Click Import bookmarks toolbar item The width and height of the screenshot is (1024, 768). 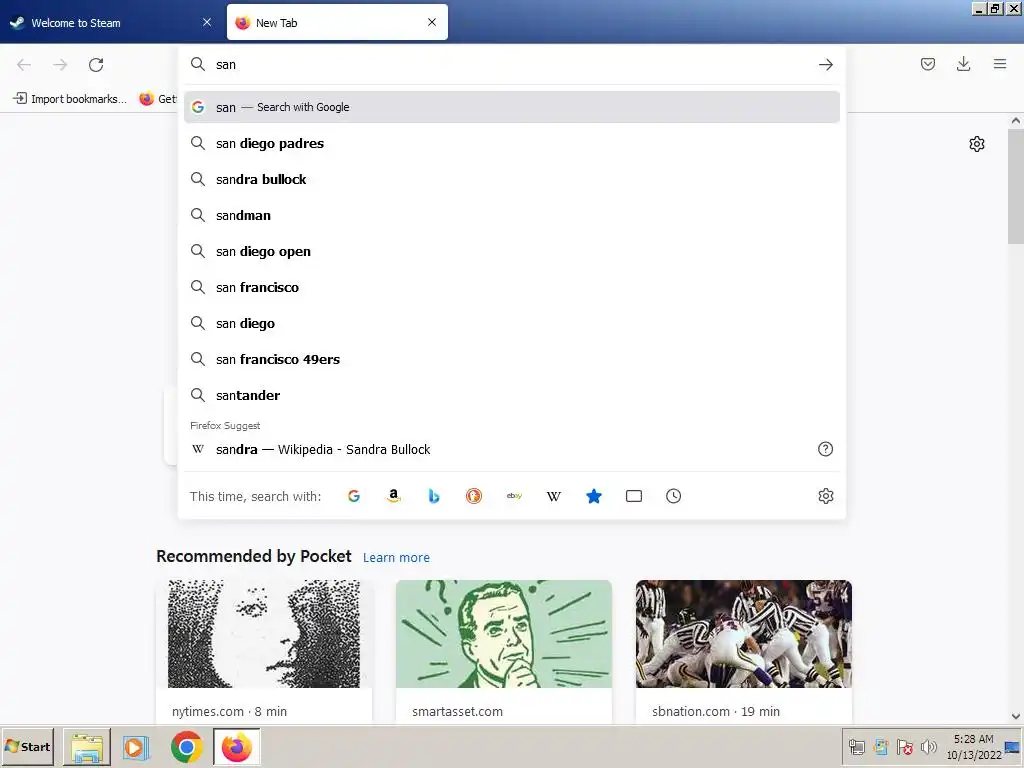coord(70,99)
